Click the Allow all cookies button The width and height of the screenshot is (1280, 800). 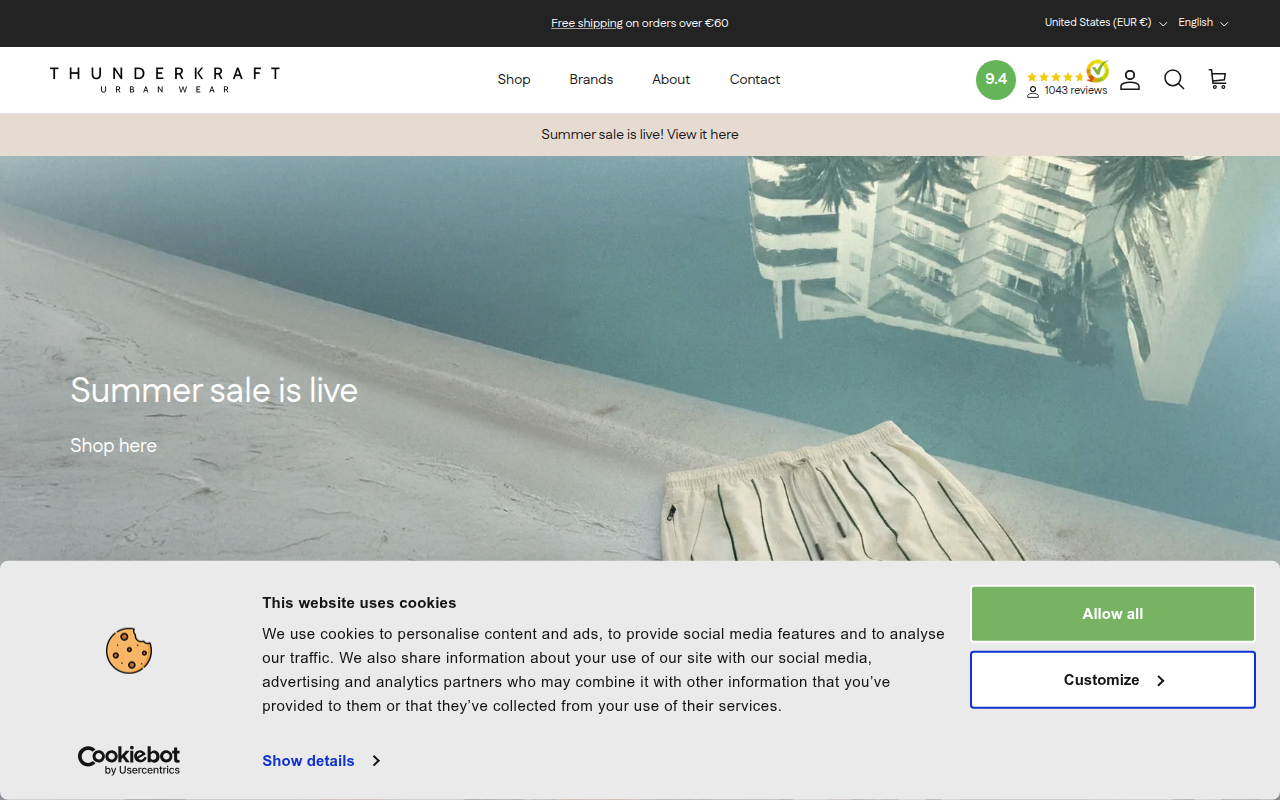pyautogui.click(x=1113, y=614)
